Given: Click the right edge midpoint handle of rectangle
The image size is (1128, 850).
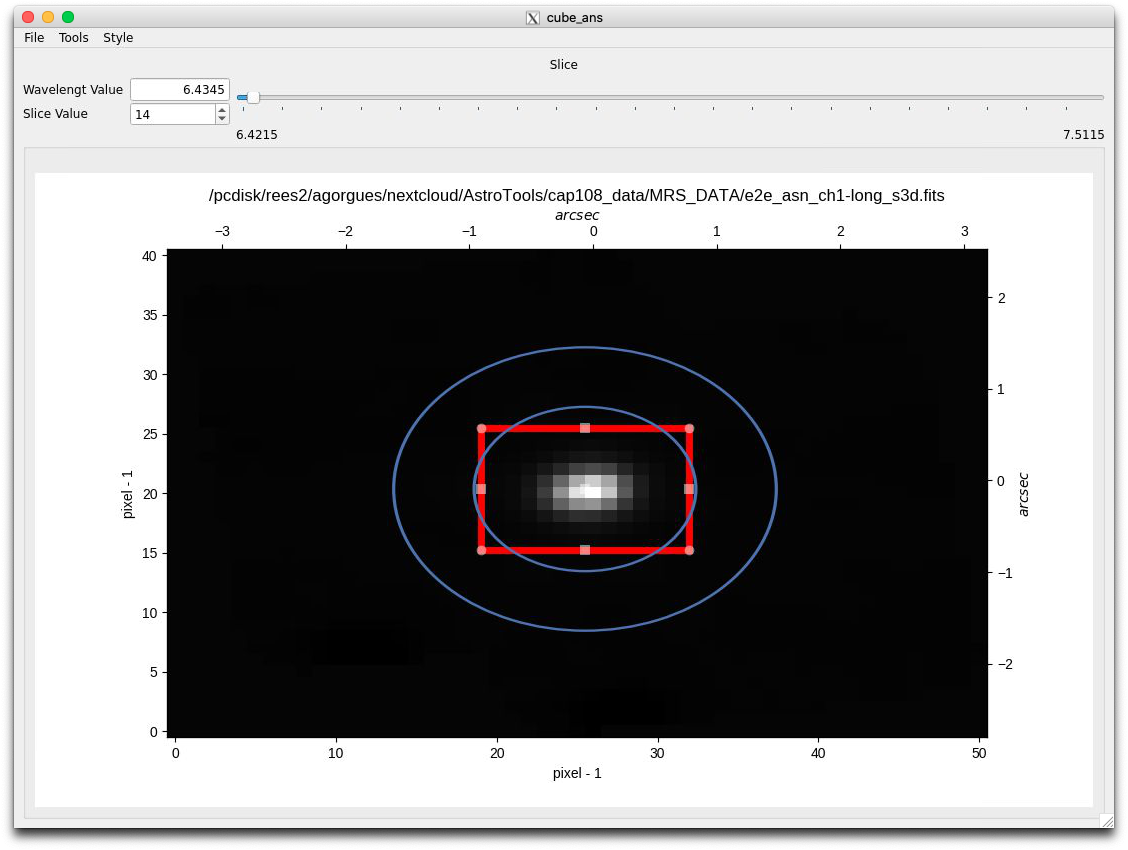Looking at the screenshot, I should click(689, 489).
